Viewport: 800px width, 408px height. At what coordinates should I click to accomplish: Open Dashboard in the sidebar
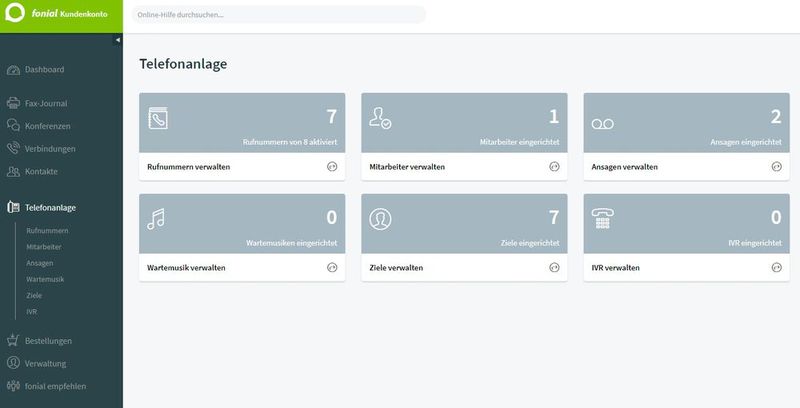44,69
